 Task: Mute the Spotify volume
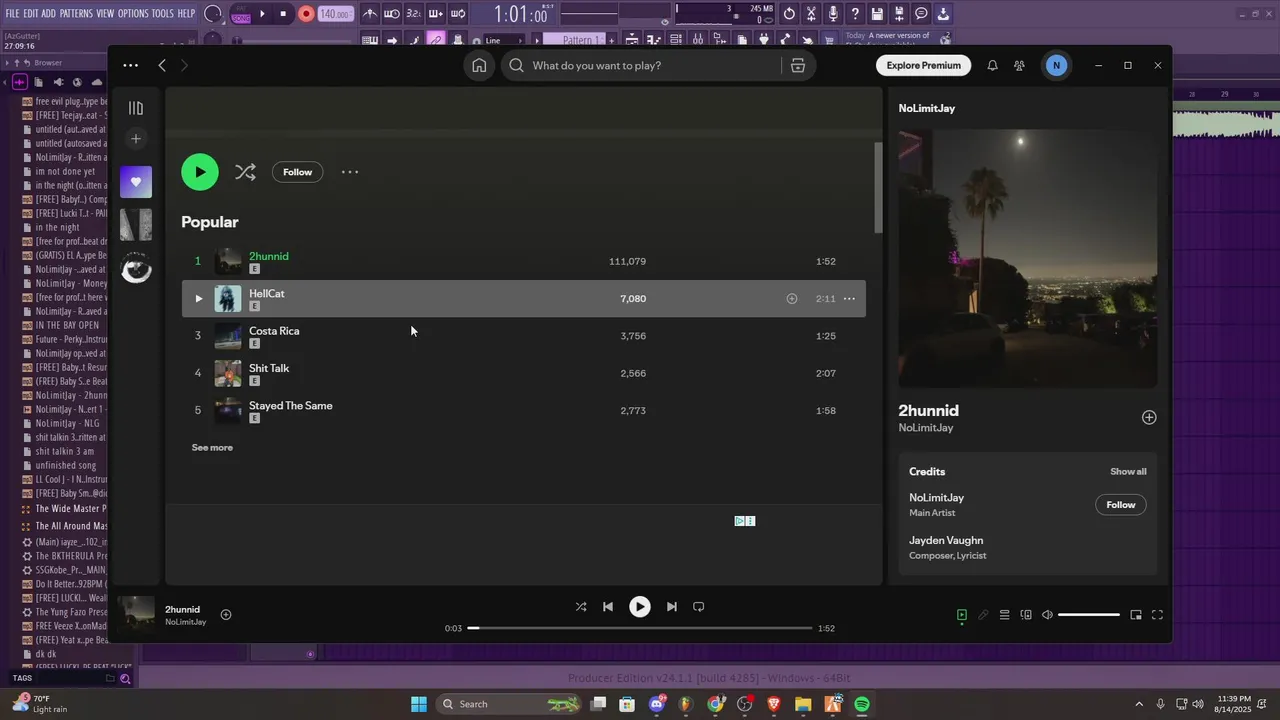click(1047, 615)
